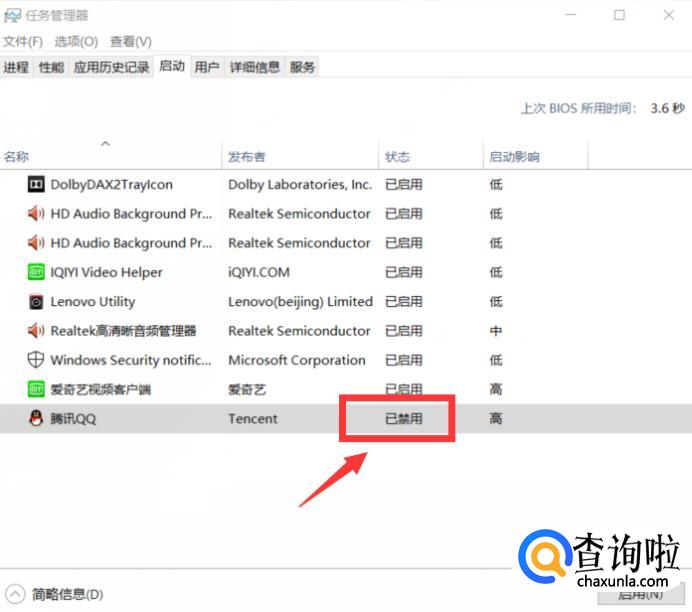692x612 pixels.
Task: Collapse to 简略信息 with the up-arrow circle
Action: coord(15,594)
